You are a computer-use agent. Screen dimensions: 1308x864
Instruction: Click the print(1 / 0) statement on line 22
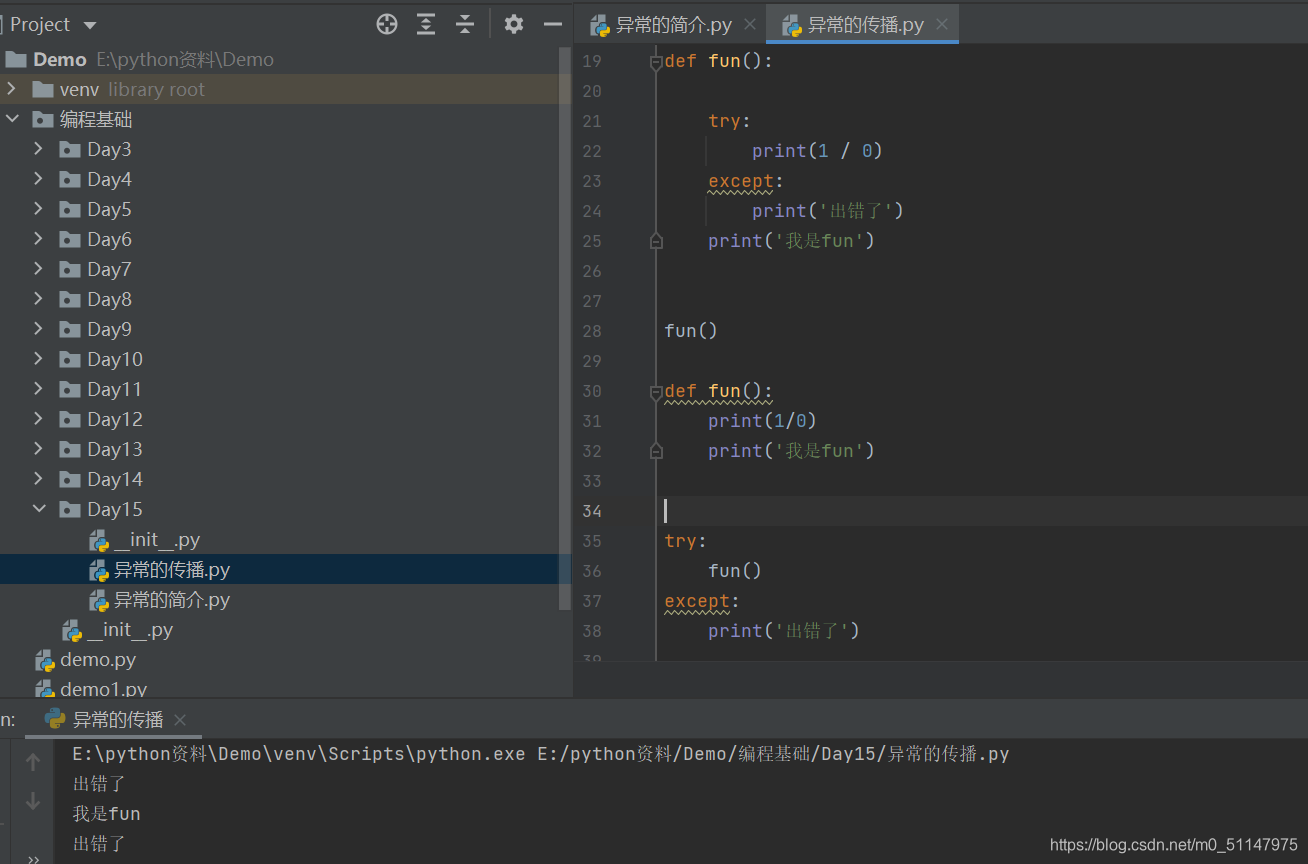(x=817, y=151)
